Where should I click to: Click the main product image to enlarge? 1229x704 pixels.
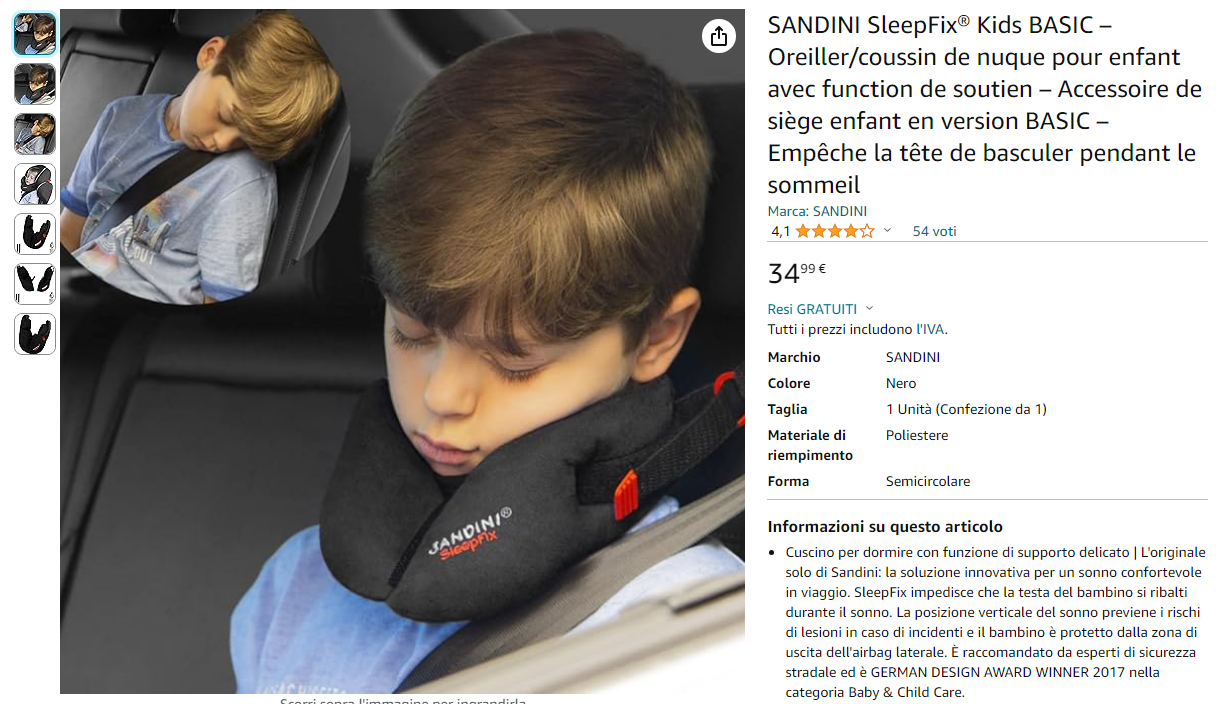[x=402, y=352]
